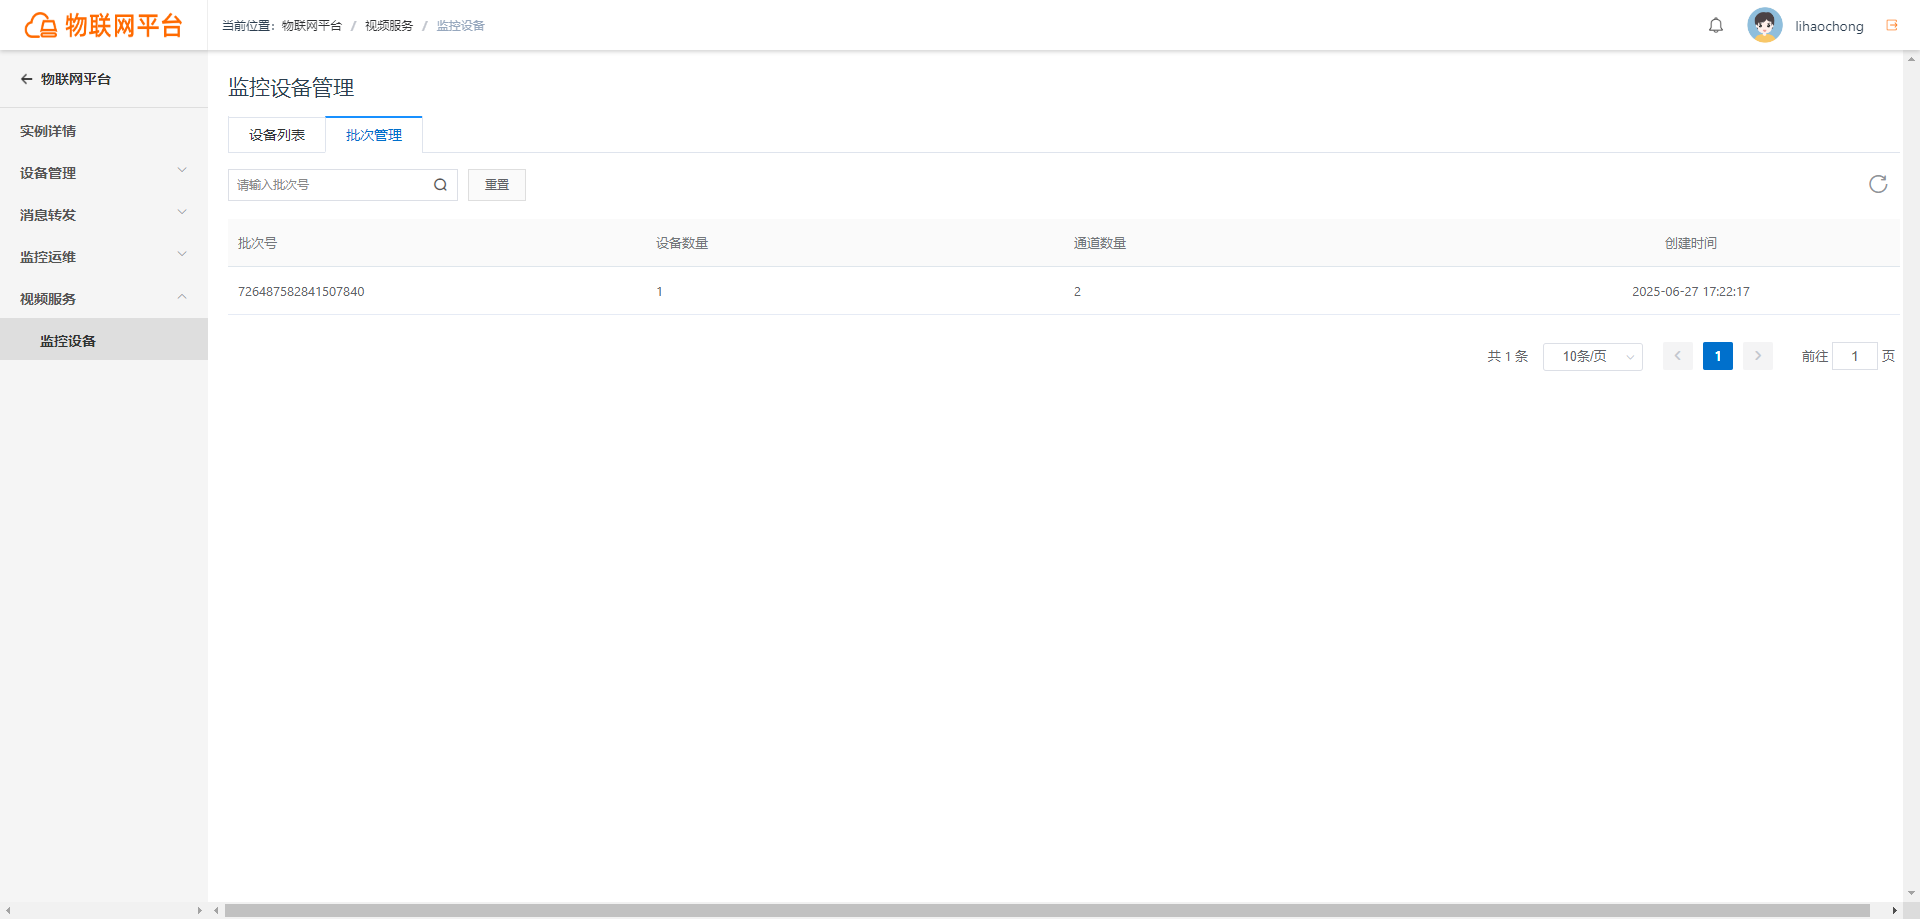1920x919 pixels.
Task: Click the search magnifier icon in batch field
Action: pyautogui.click(x=440, y=185)
